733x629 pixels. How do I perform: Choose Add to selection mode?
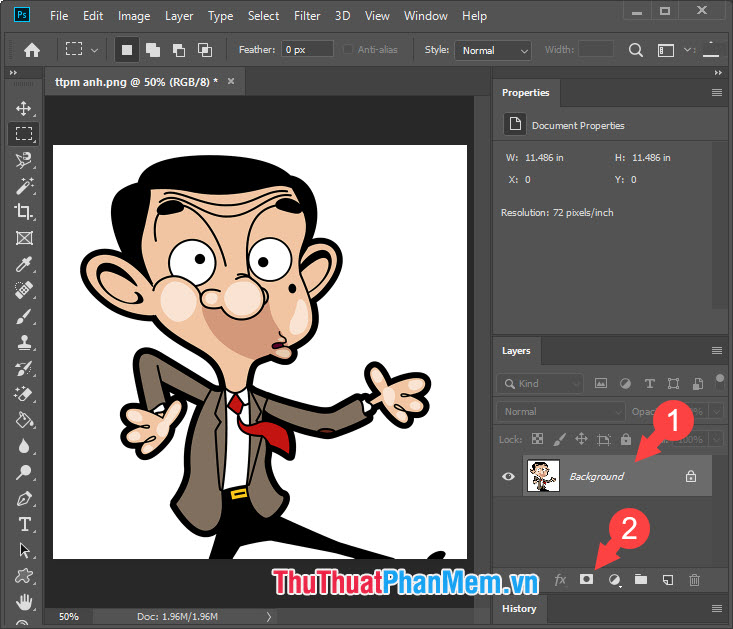[152, 50]
